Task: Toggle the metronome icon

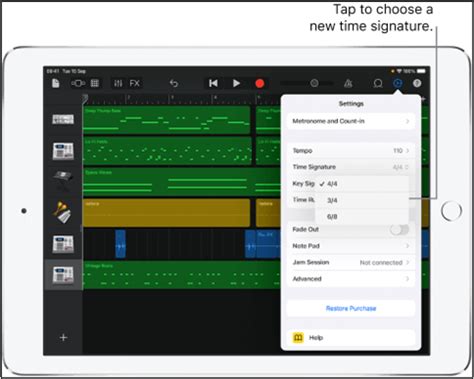Action: [348, 83]
